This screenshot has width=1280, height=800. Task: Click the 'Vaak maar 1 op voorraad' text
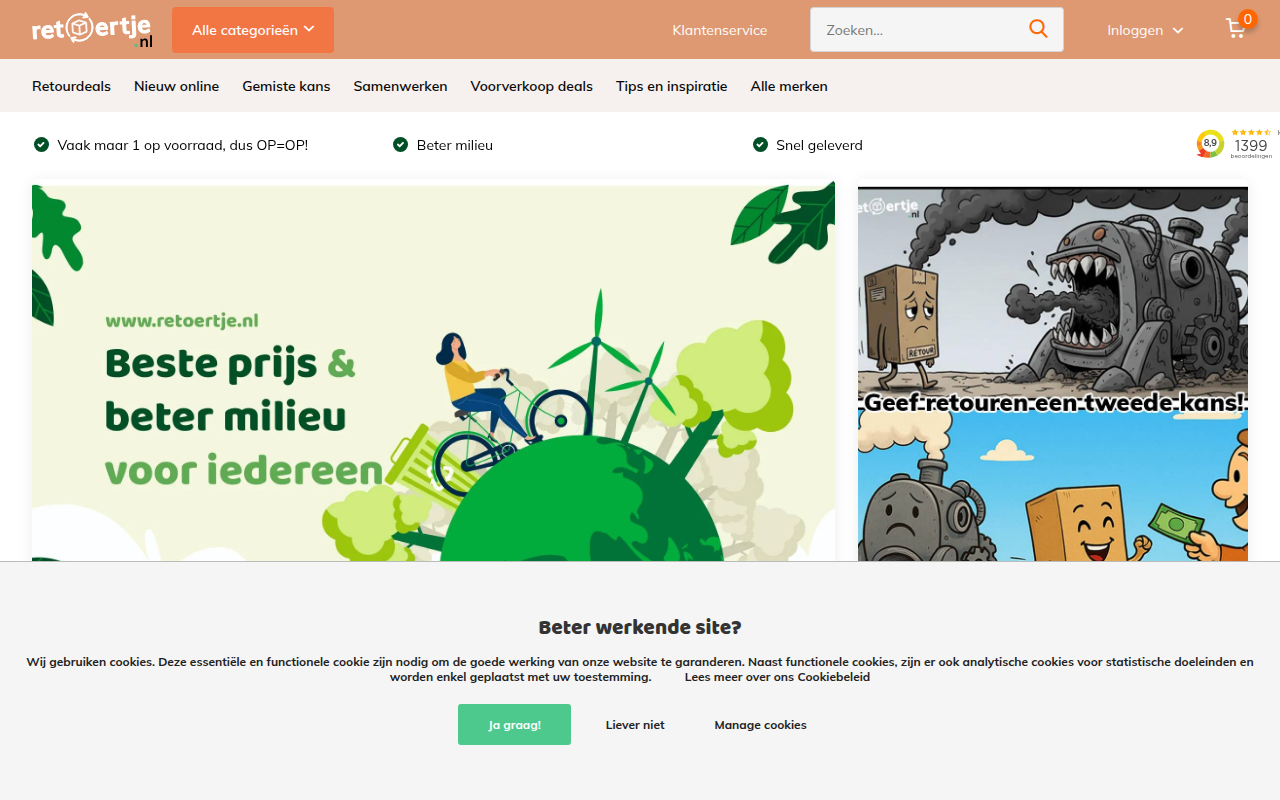tap(183, 145)
